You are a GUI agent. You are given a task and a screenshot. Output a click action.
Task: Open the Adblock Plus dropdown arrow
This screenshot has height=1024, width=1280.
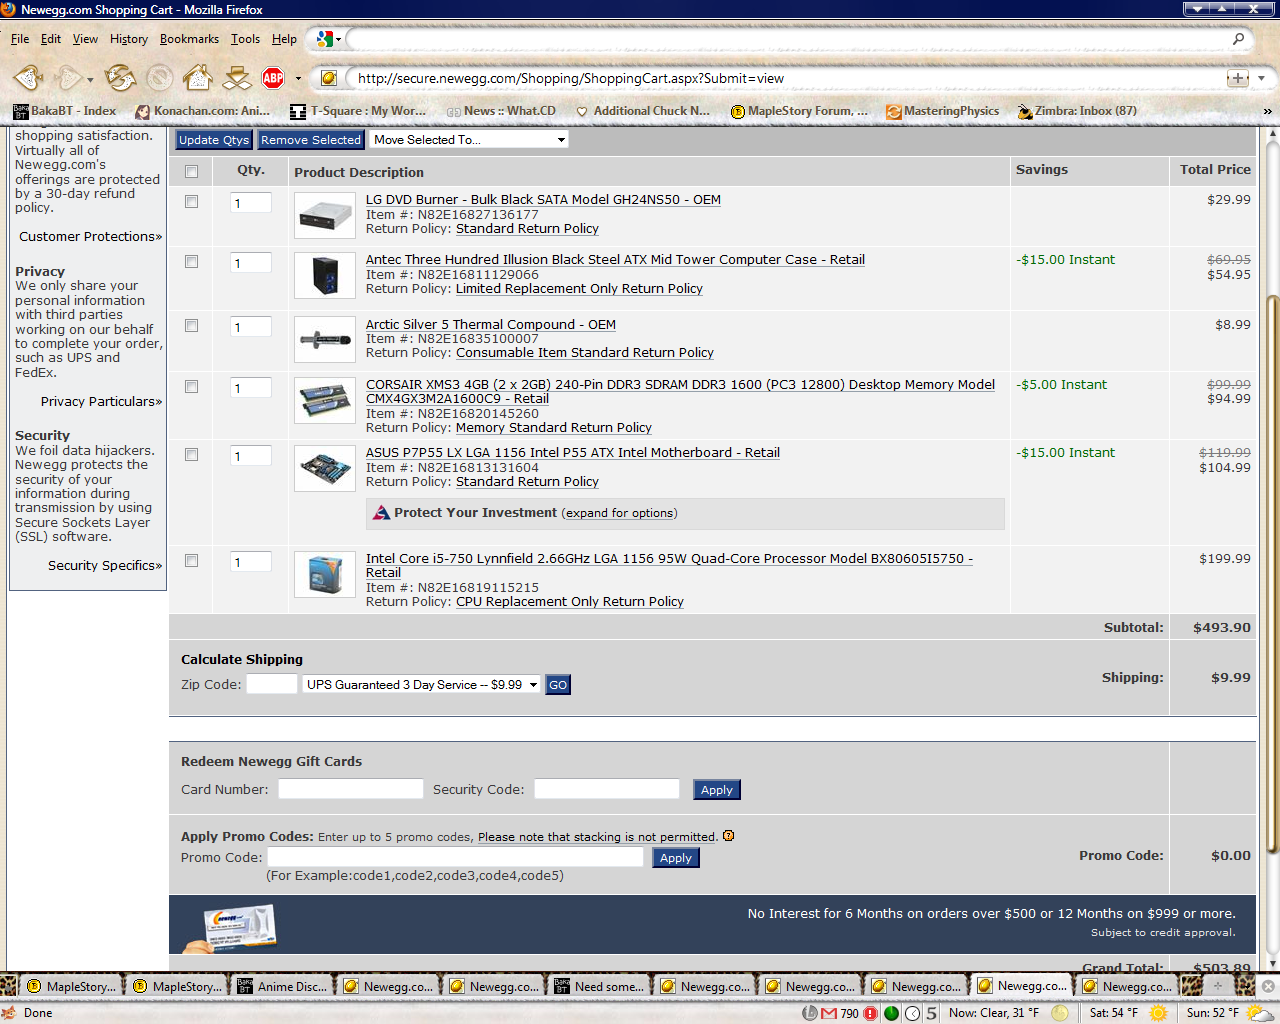point(298,78)
